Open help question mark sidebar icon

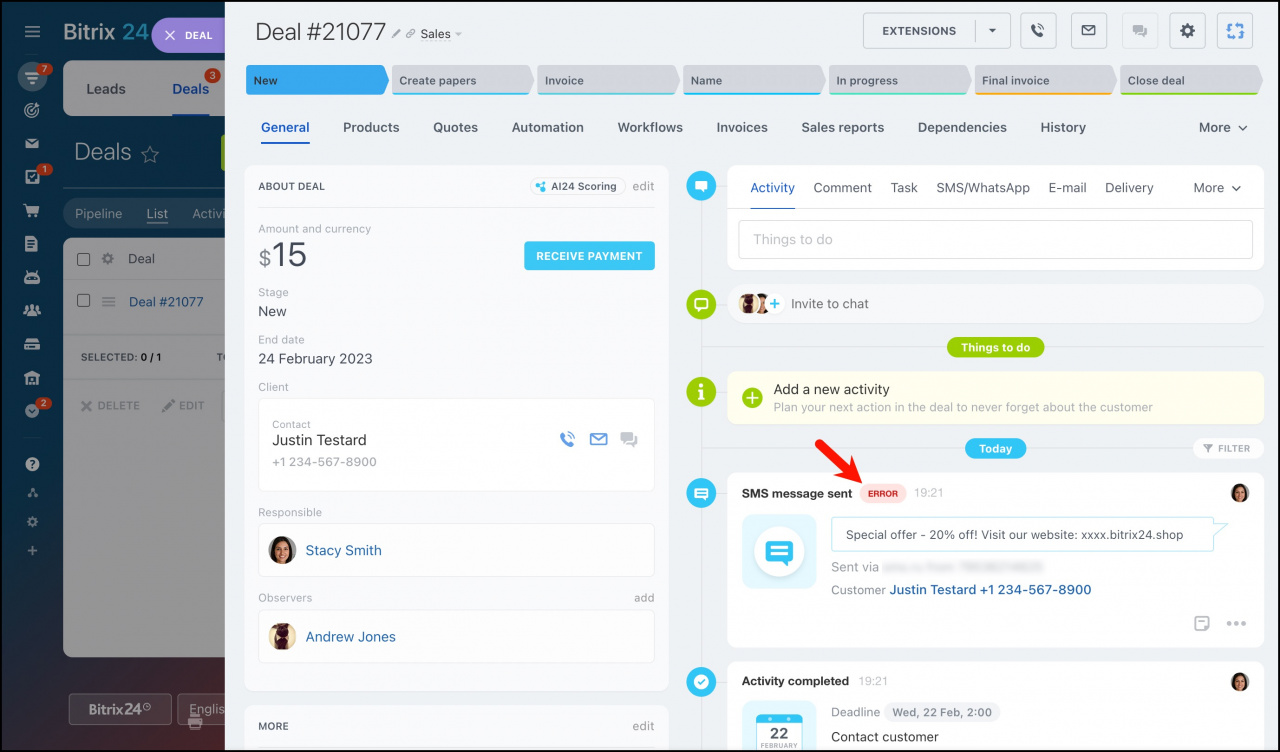pos(32,464)
